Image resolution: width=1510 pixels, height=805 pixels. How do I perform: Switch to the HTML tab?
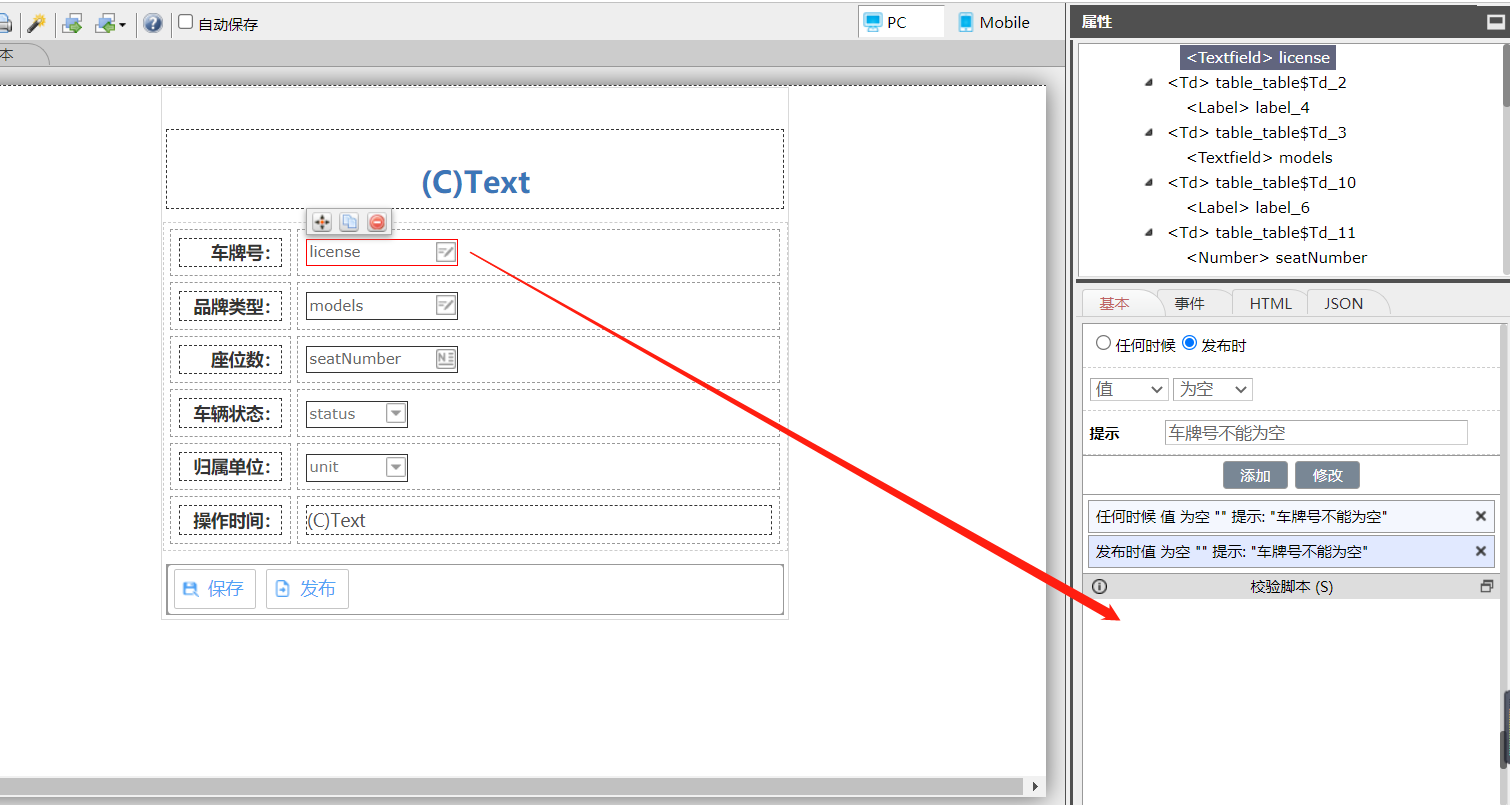[x=1271, y=303]
